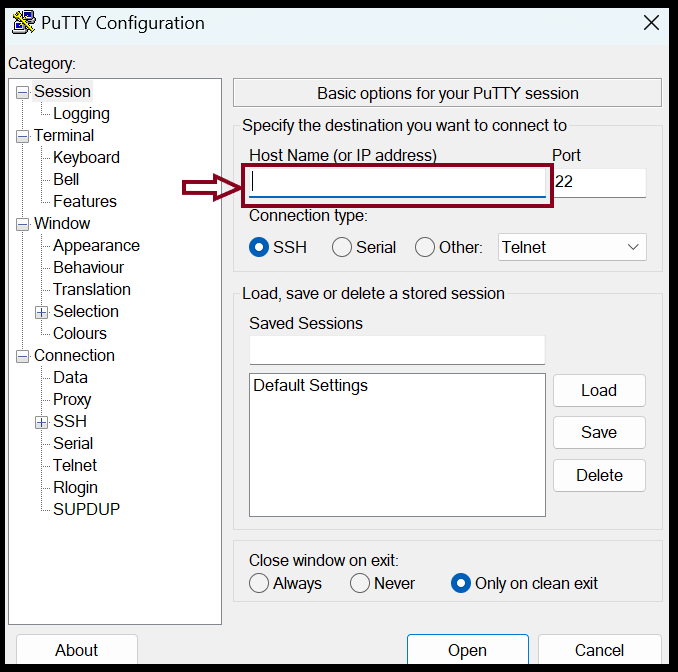Collapse the Session tree node
This screenshot has height=672, width=678.
click(22, 92)
